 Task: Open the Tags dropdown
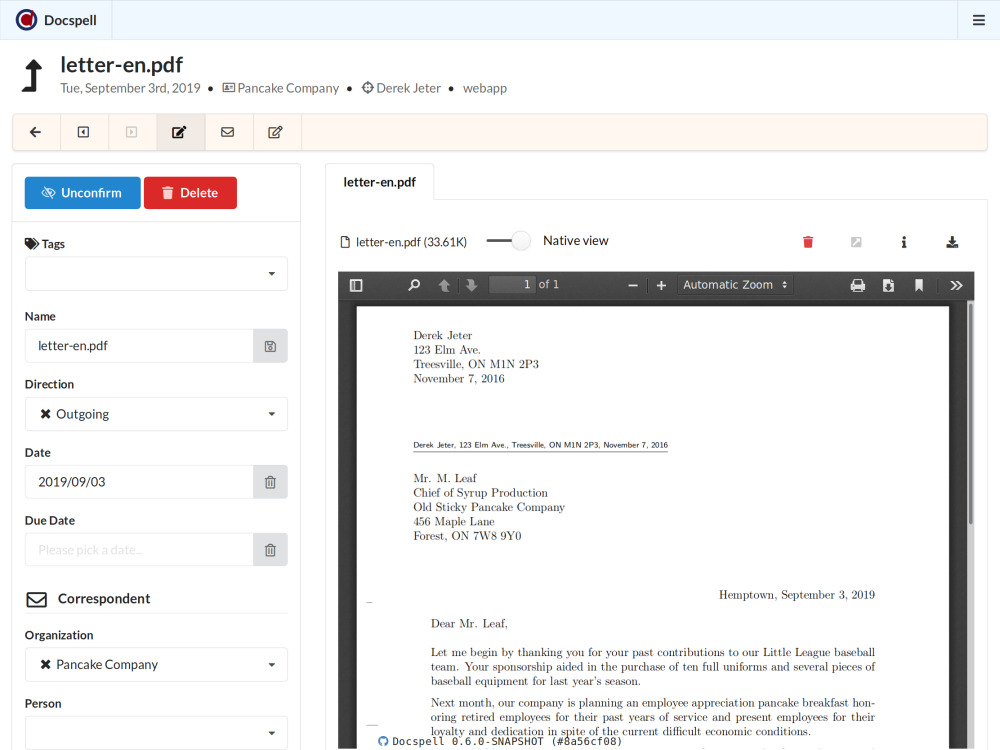(156, 274)
